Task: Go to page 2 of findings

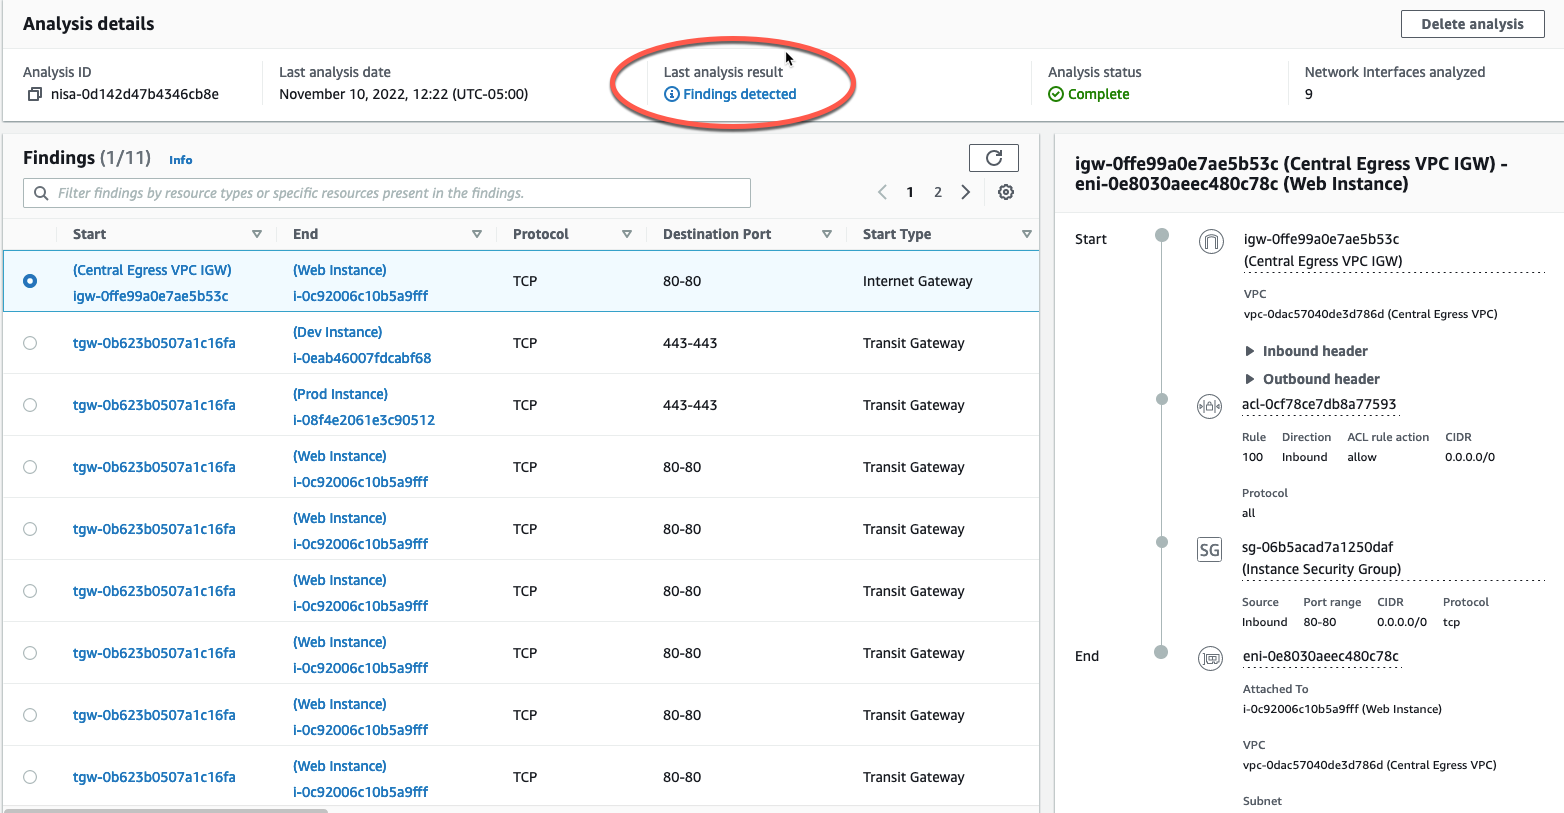Action: click(x=937, y=191)
